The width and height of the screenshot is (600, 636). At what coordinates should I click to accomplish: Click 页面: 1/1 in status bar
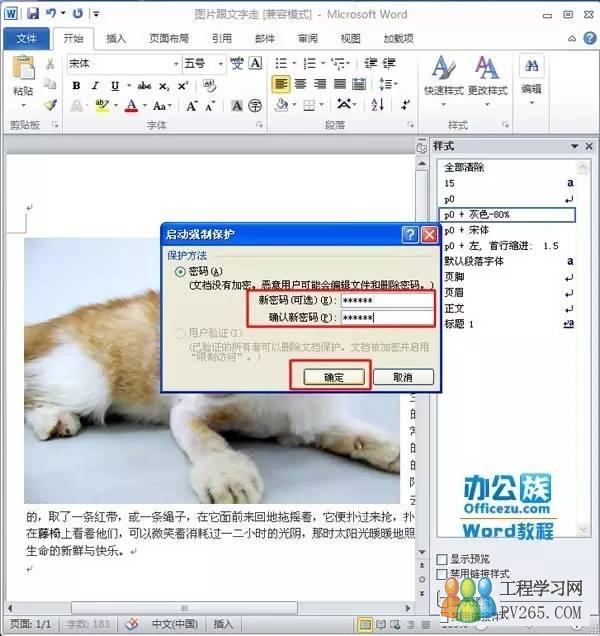(x=31, y=624)
